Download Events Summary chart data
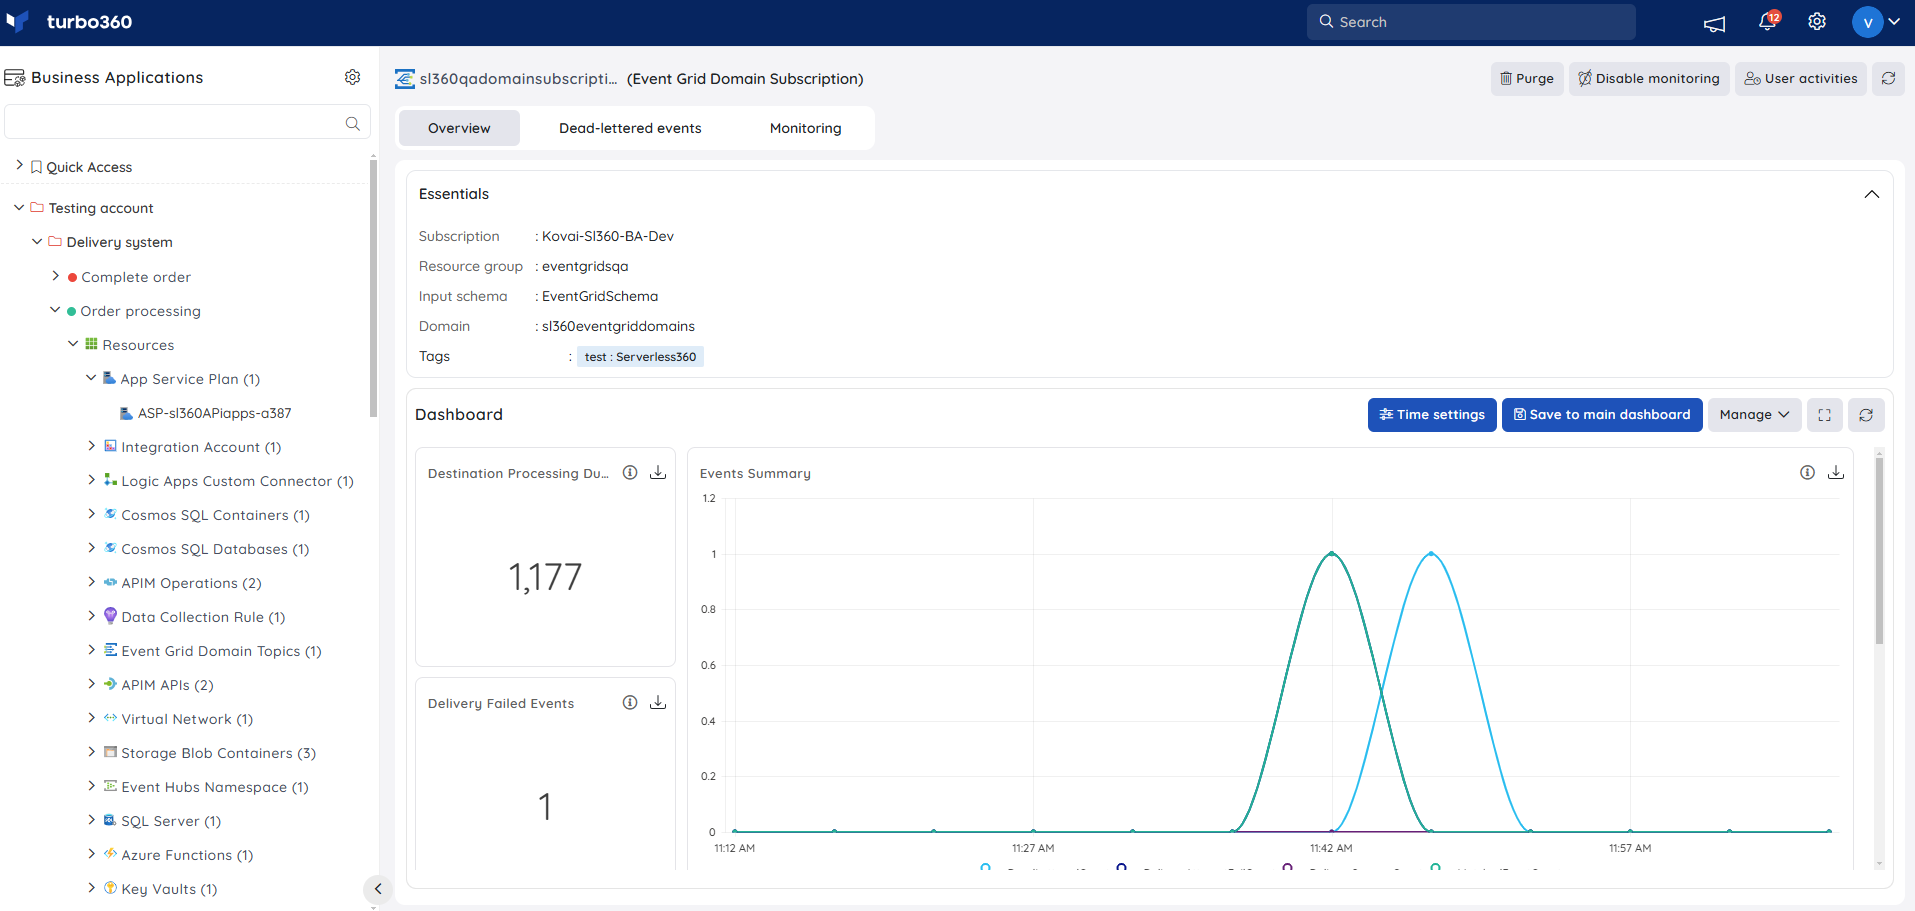The height and width of the screenshot is (911, 1915). (1836, 473)
